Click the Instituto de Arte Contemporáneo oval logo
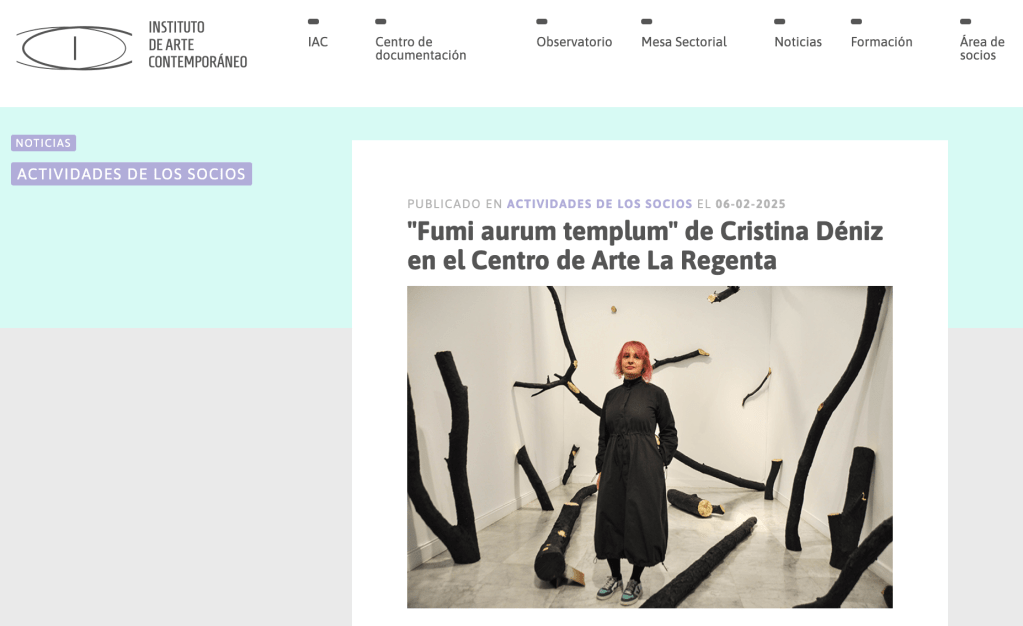 click(74, 48)
